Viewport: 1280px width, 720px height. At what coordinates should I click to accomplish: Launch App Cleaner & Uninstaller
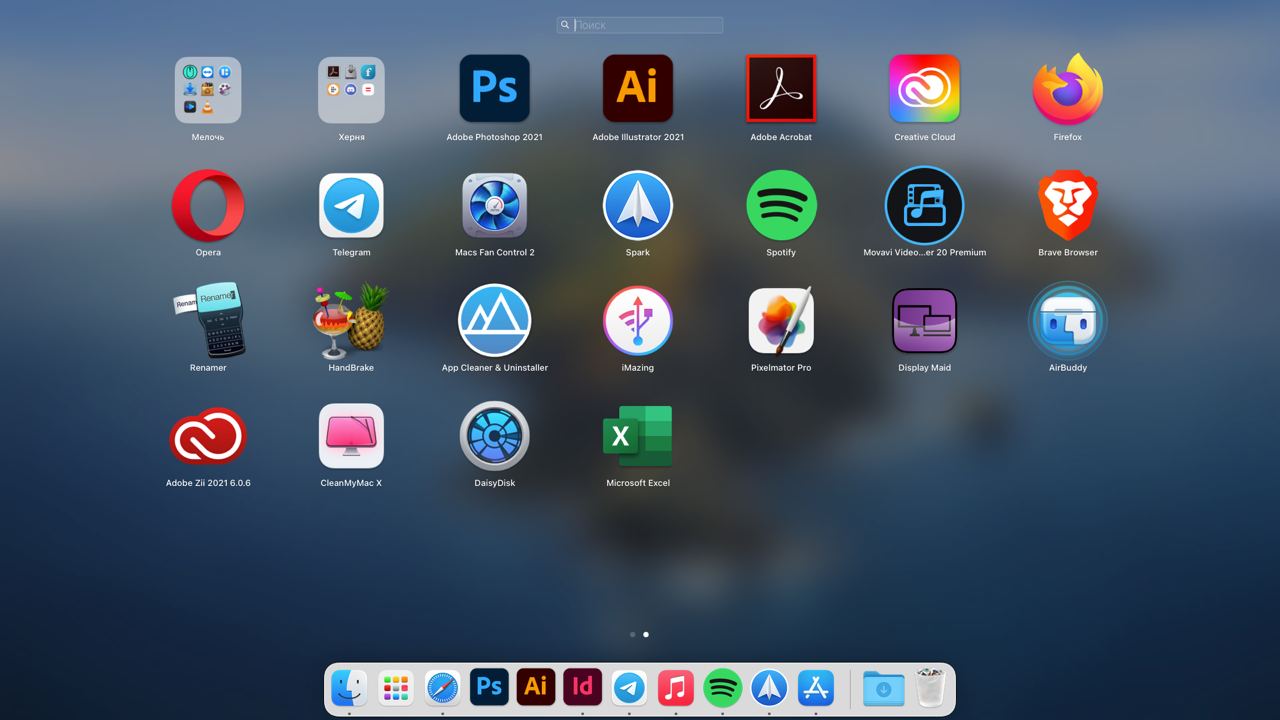494,320
